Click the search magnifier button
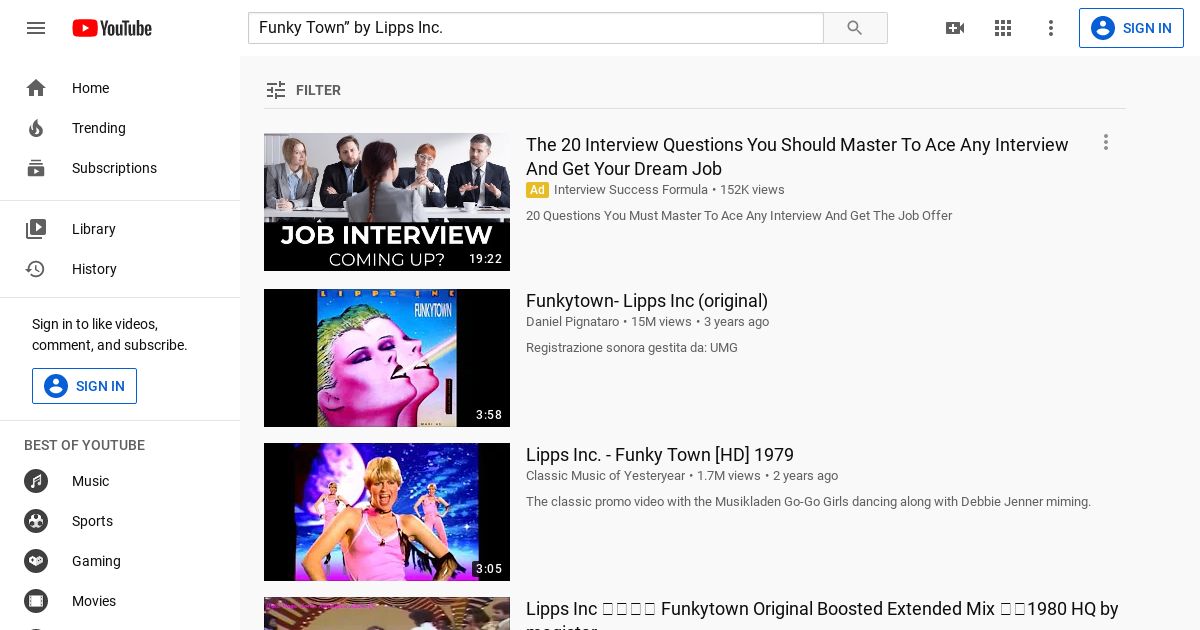Screen dimensions: 1200x630 855,28
